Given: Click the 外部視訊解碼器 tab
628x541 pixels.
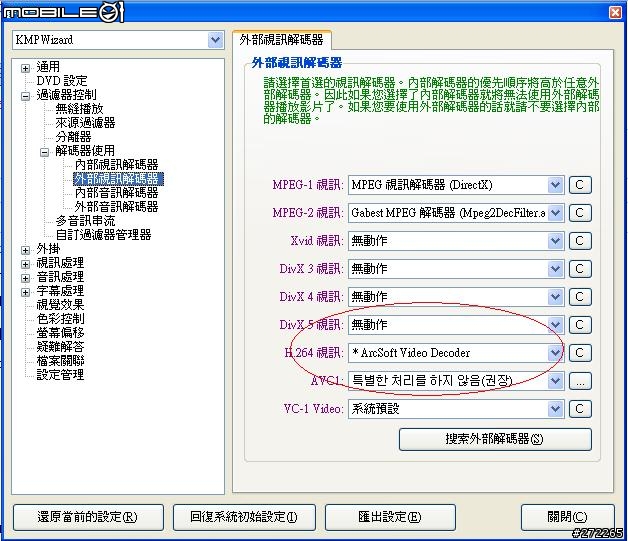Looking at the screenshot, I should 282,40.
